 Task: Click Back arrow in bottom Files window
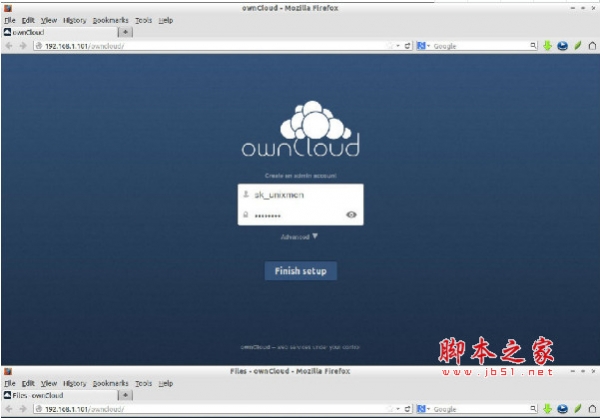pyautogui.click(x=9, y=409)
